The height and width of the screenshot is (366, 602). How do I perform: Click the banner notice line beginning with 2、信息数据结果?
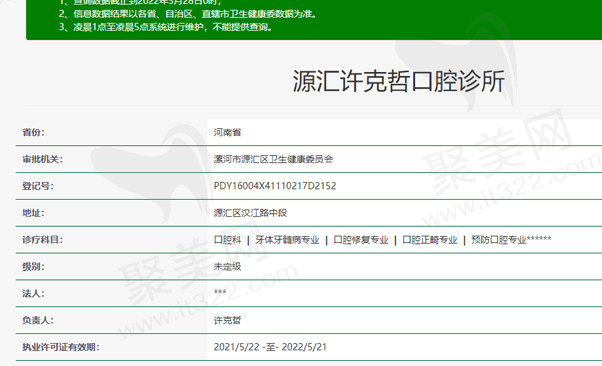pyautogui.click(x=188, y=14)
